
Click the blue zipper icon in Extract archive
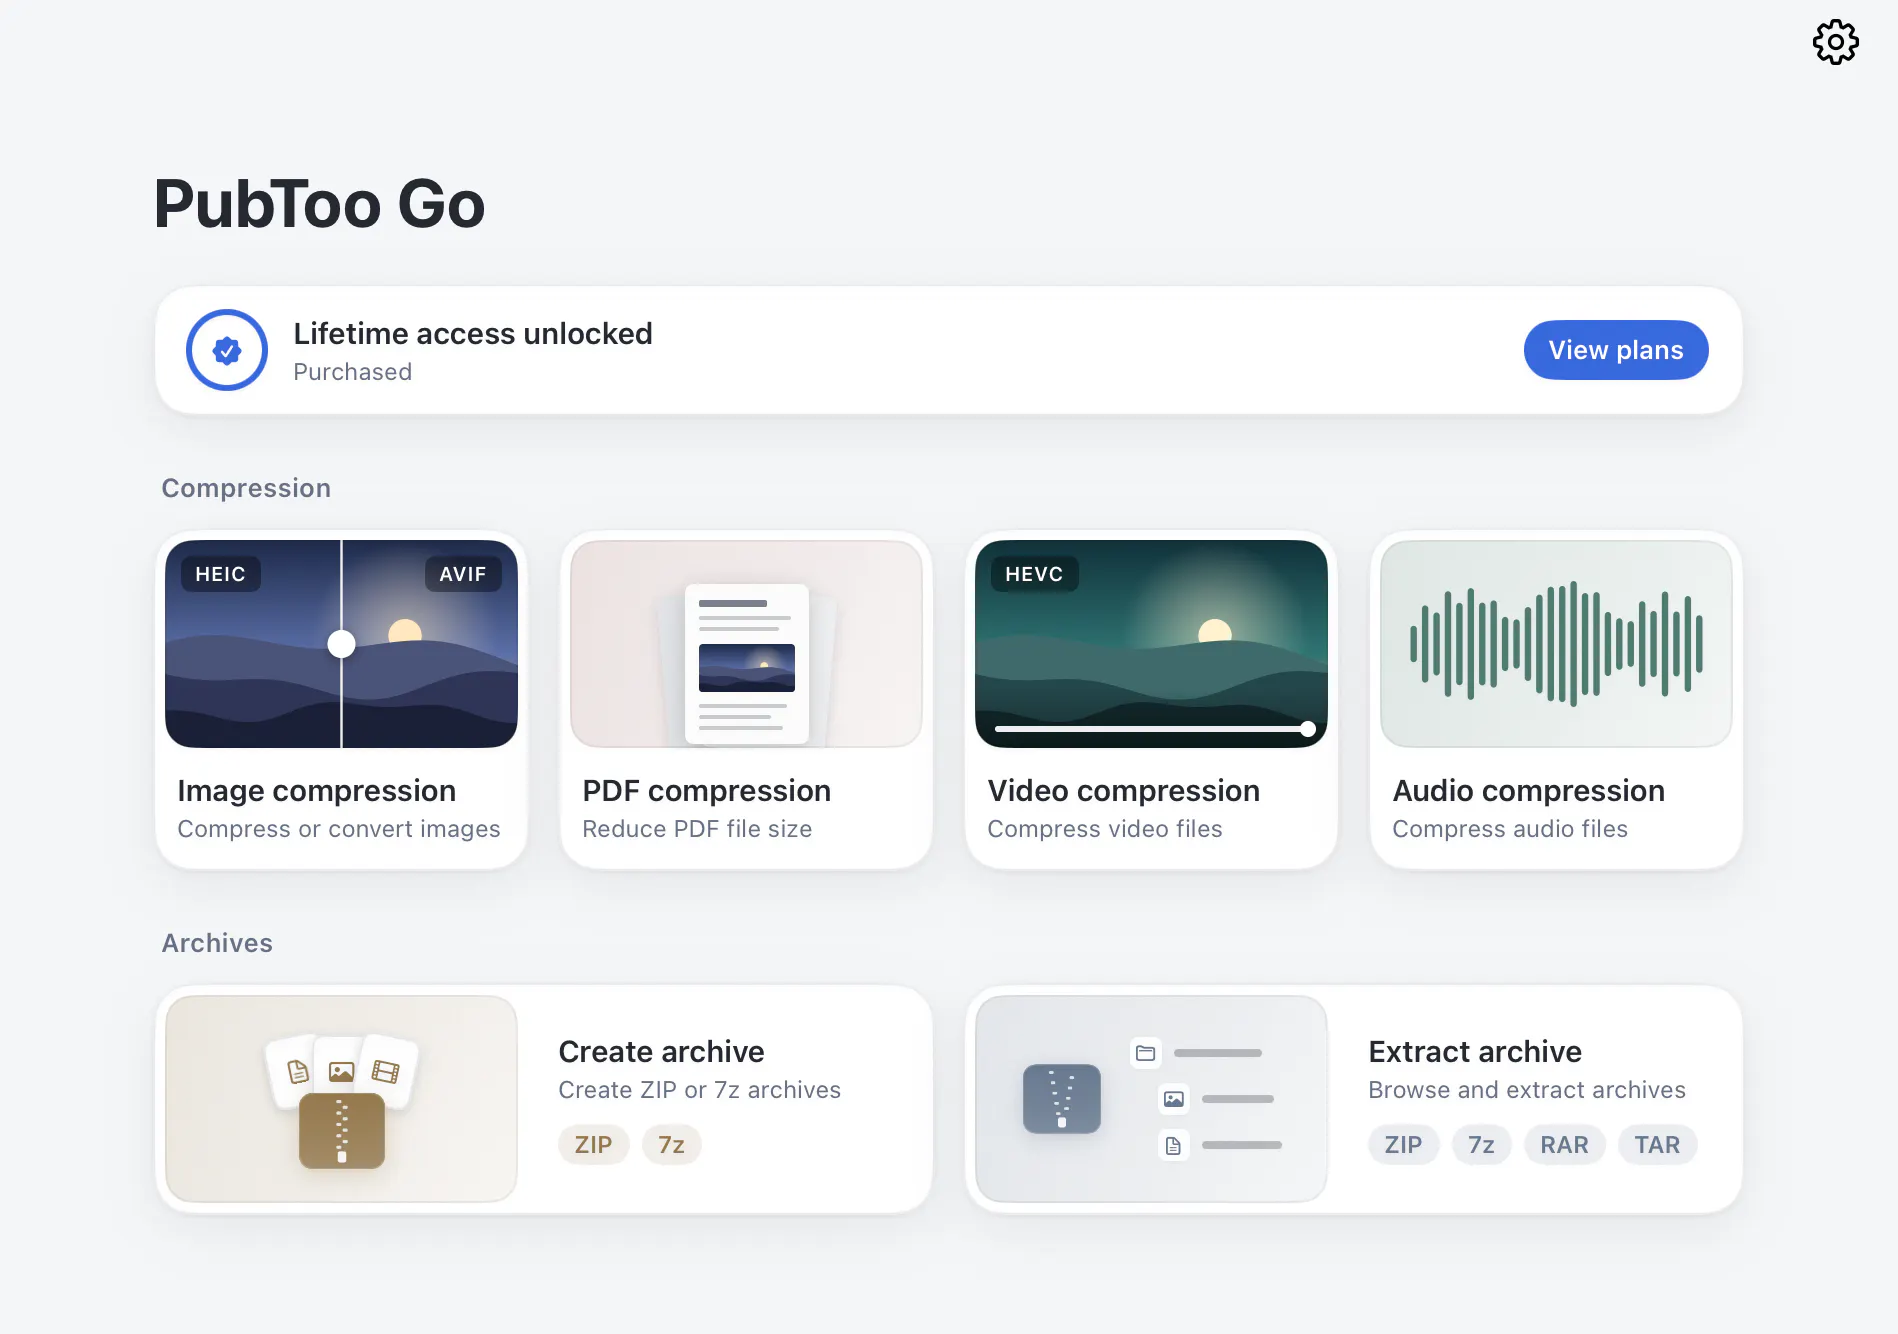point(1062,1099)
